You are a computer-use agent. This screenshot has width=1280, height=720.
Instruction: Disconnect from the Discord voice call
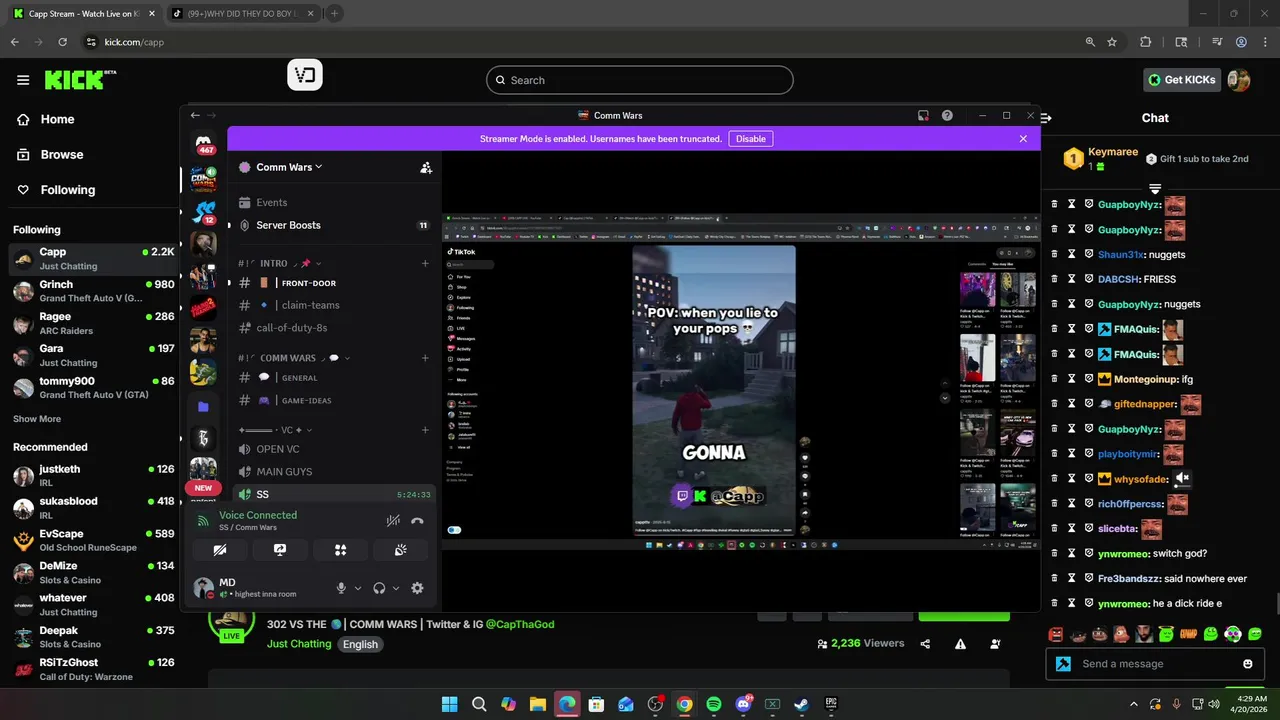[417, 521]
